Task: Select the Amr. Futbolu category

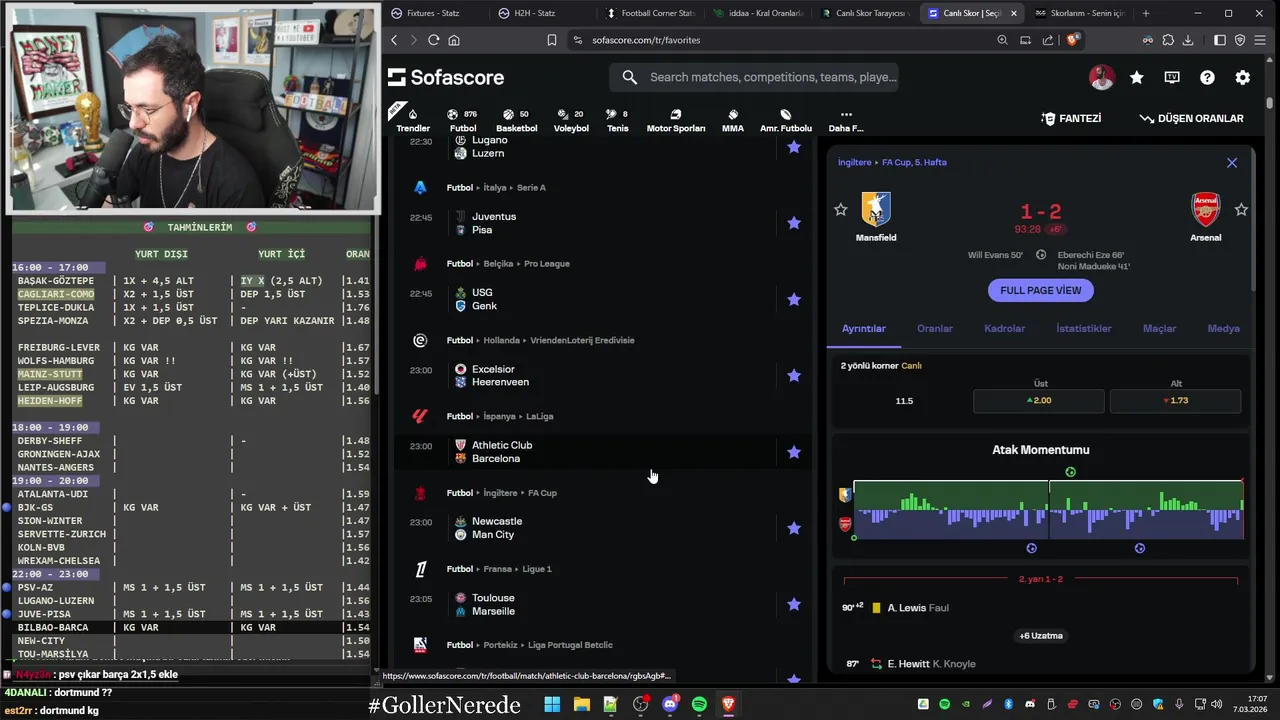Action: pos(786,120)
